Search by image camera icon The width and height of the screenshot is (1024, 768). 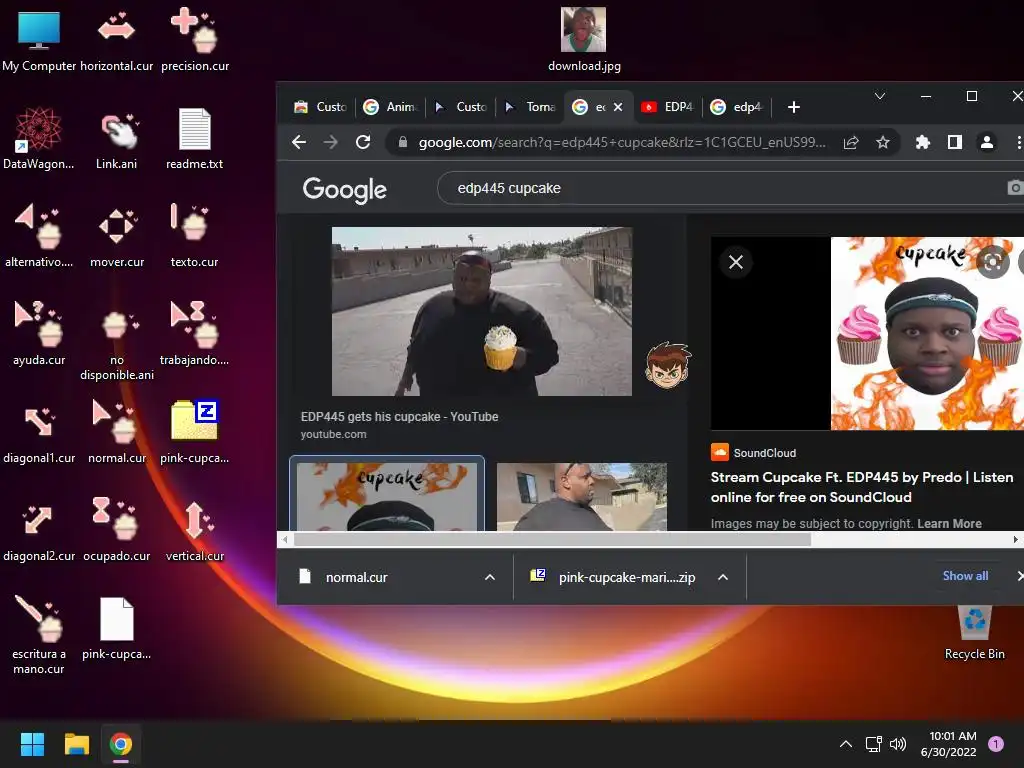pyautogui.click(x=1015, y=188)
